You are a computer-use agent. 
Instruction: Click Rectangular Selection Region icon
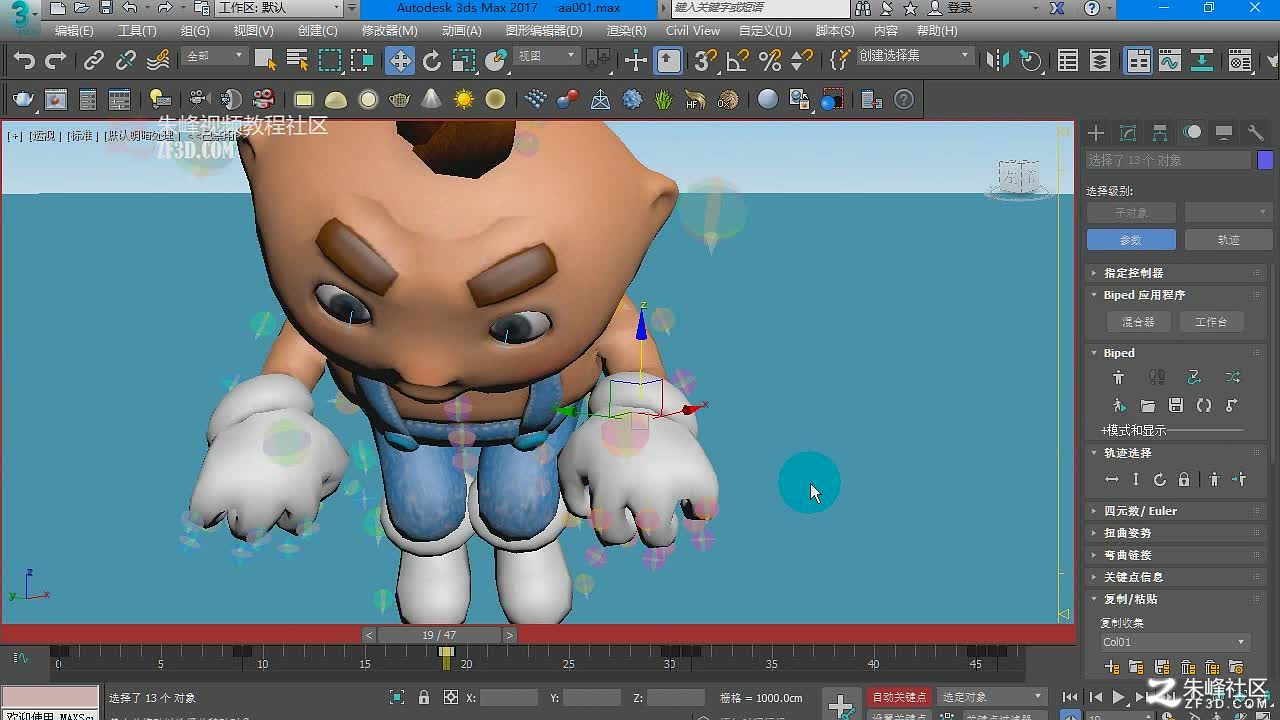pyautogui.click(x=329, y=61)
